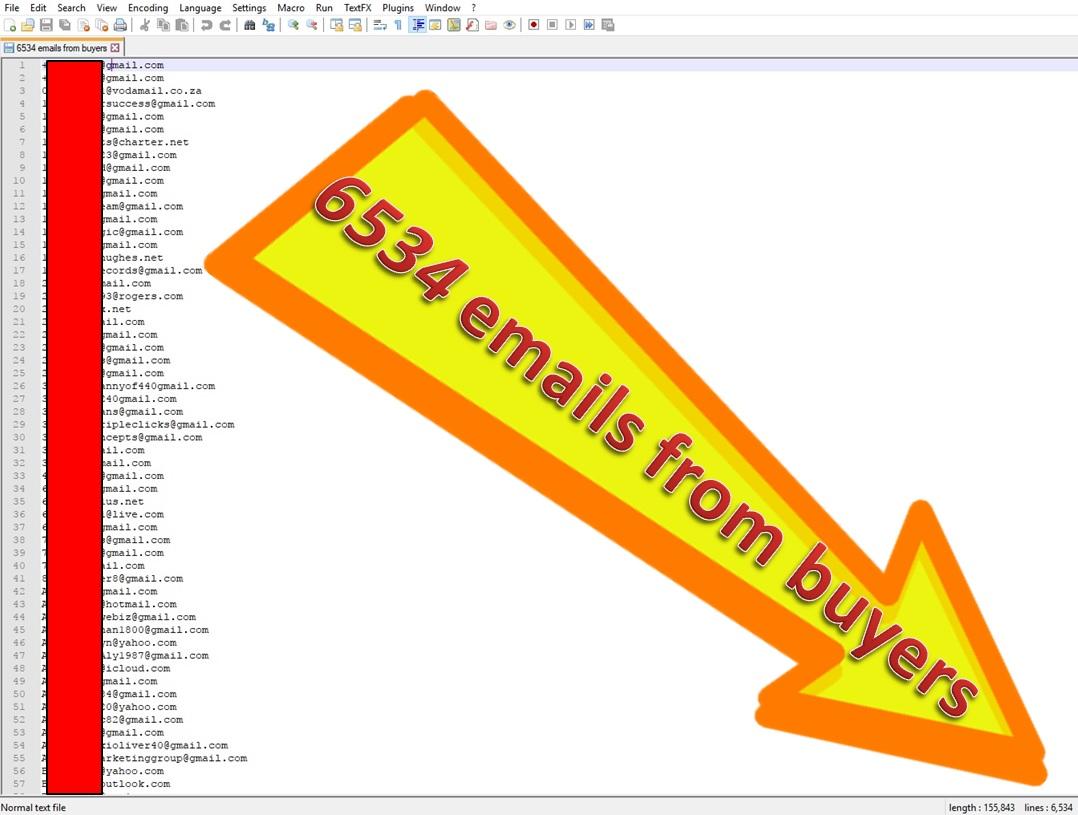Open the Language menu
The height and width of the screenshot is (815, 1078).
pos(200,7)
